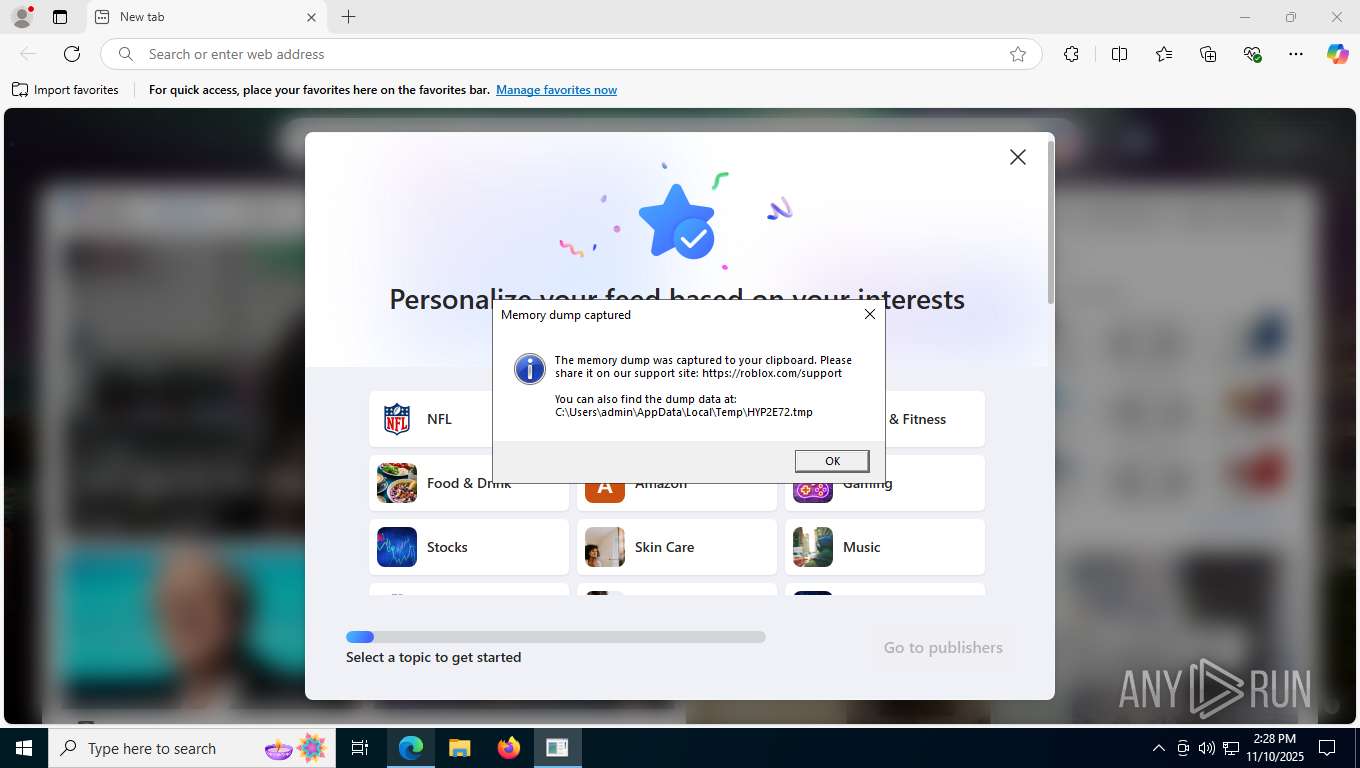Open the Favorites list icon

click(1164, 54)
